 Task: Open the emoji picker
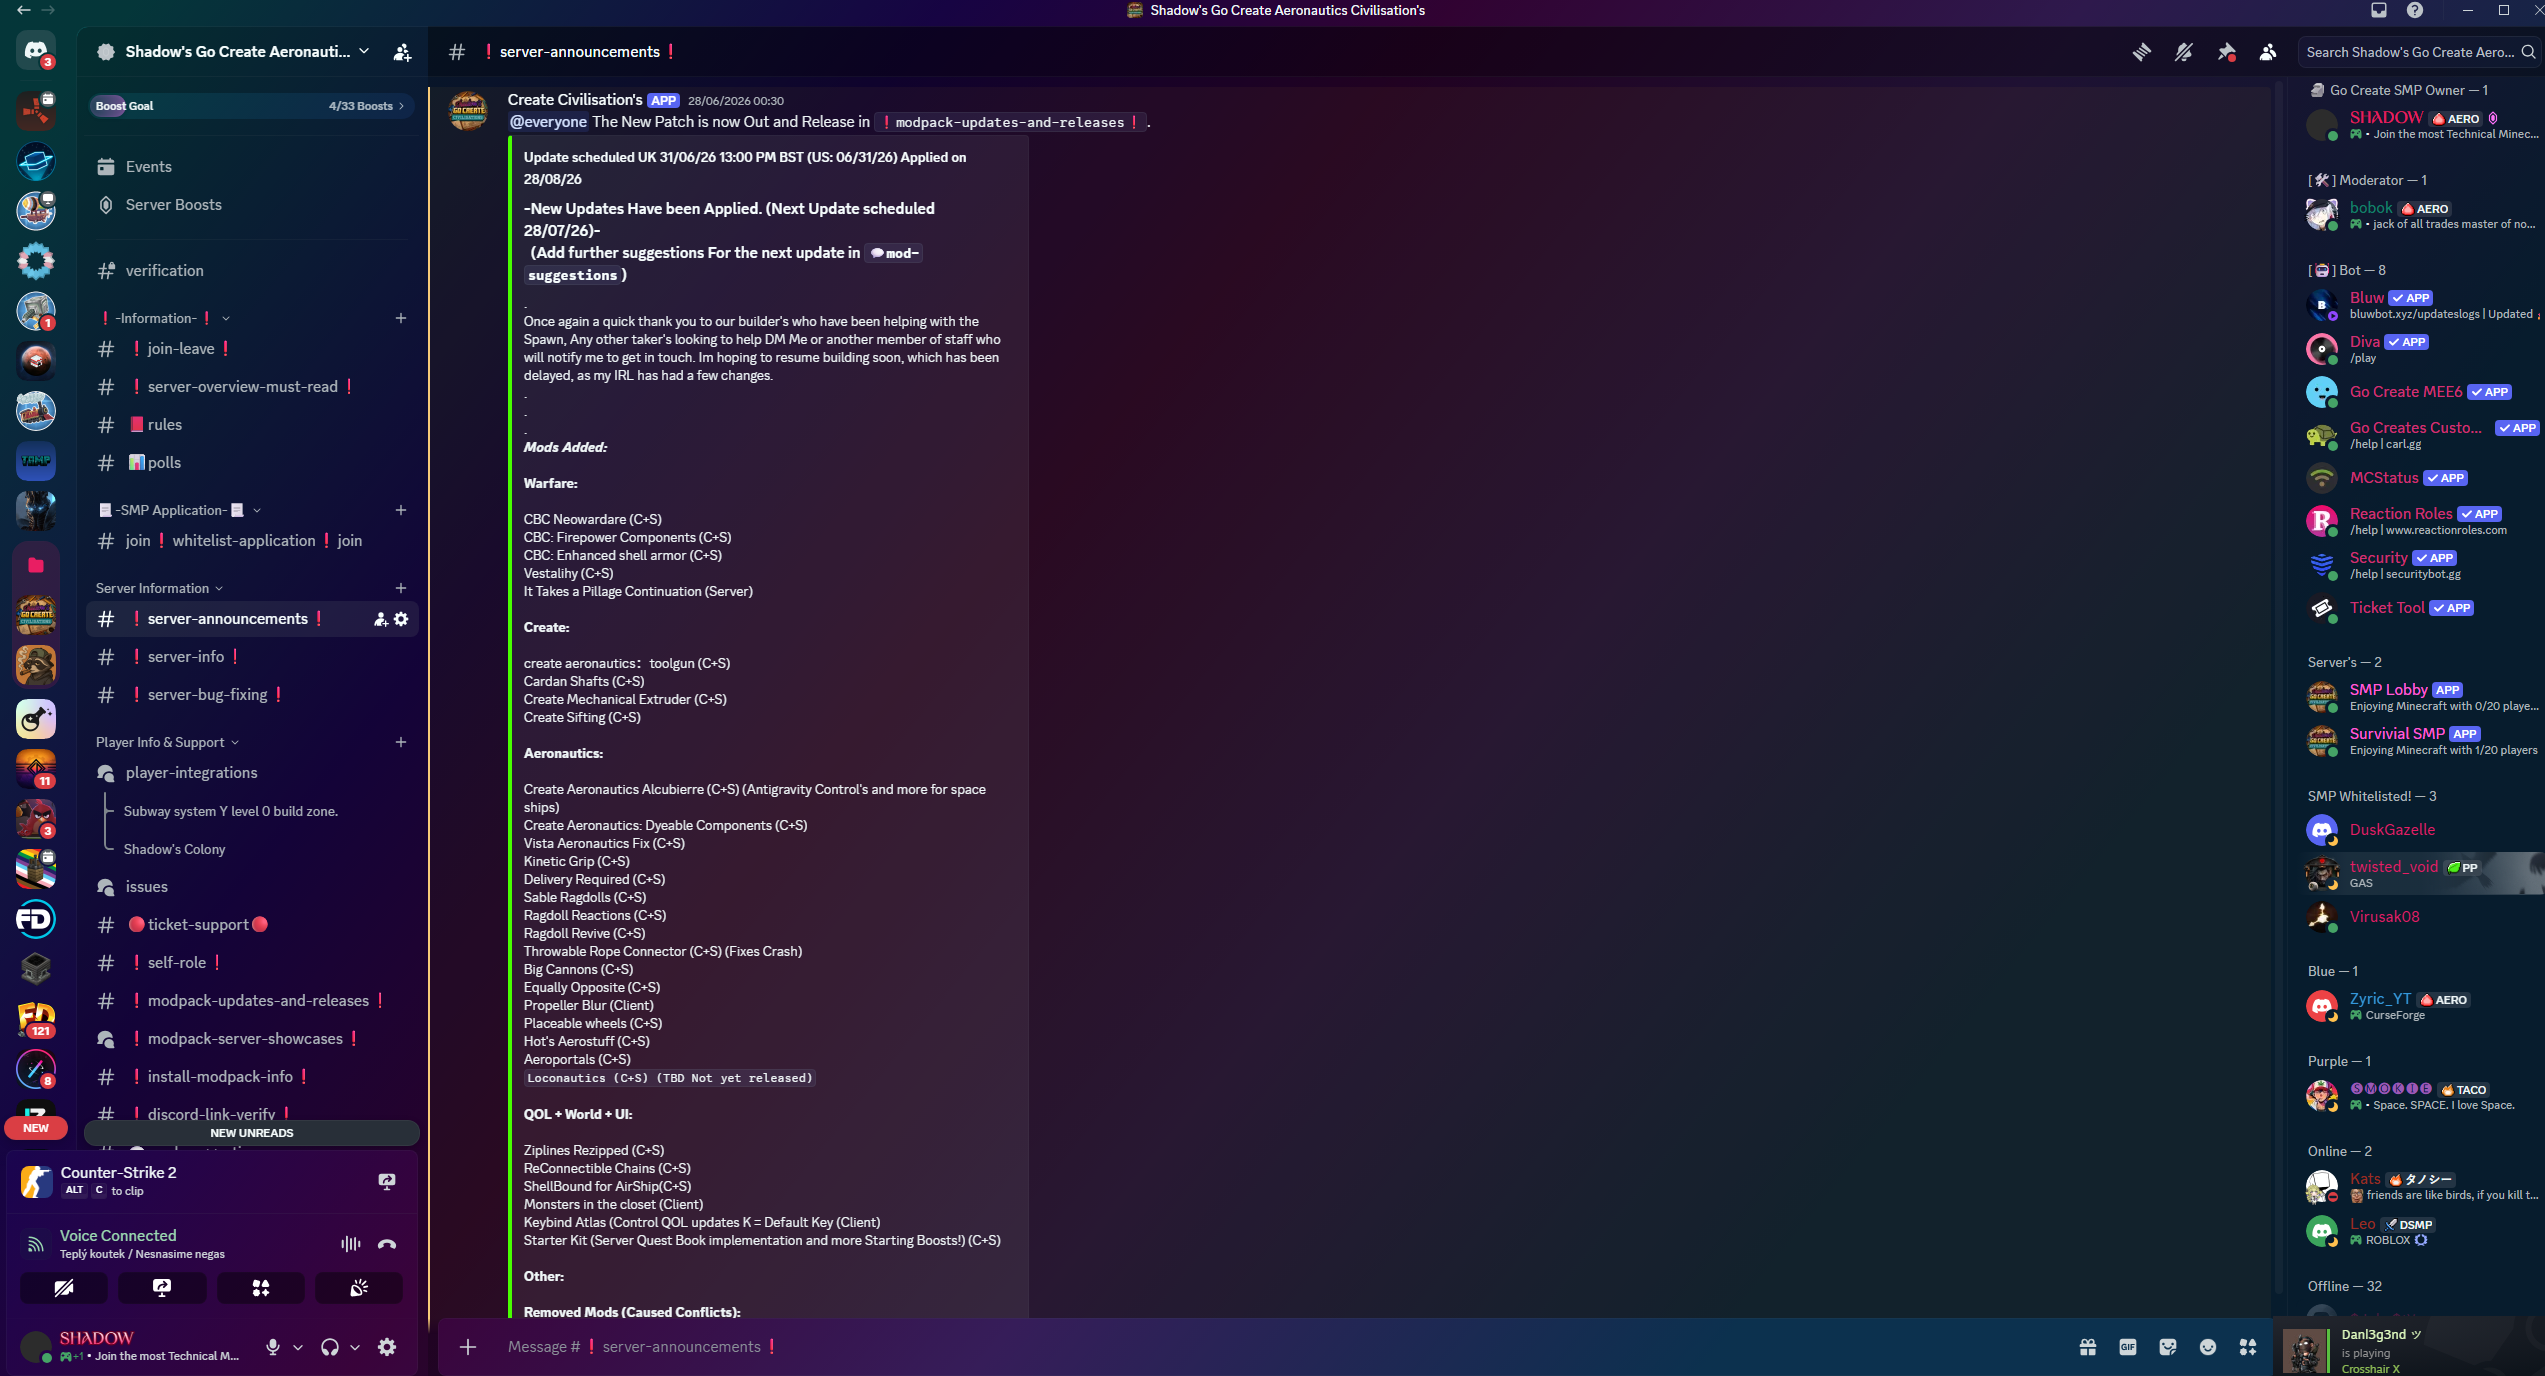tap(2208, 1347)
